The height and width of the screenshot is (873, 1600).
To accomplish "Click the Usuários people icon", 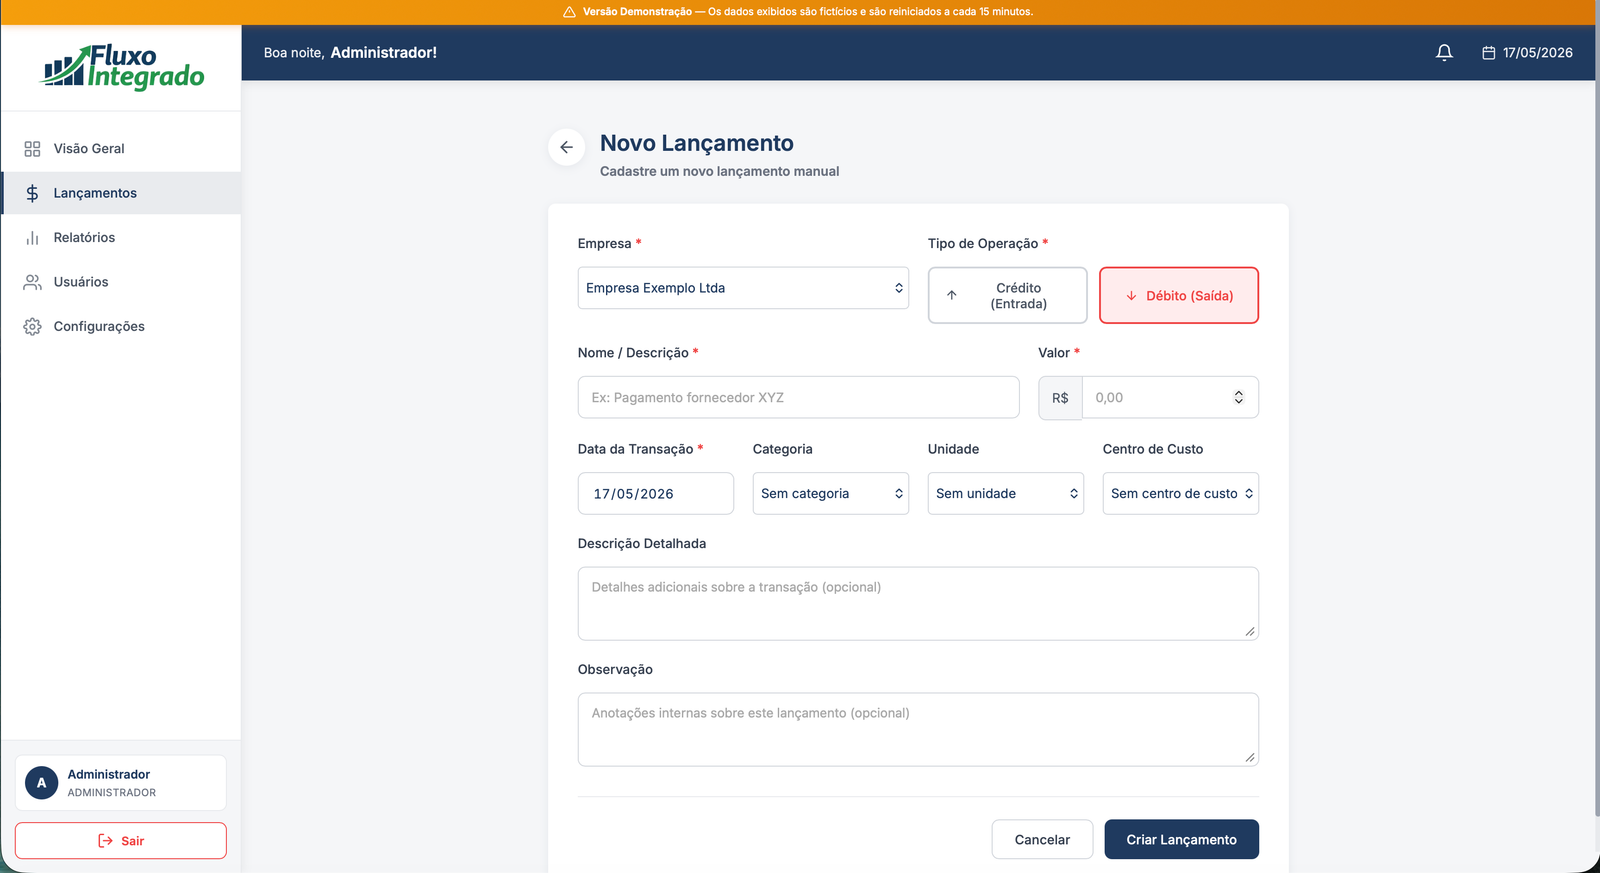I will coord(32,282).
